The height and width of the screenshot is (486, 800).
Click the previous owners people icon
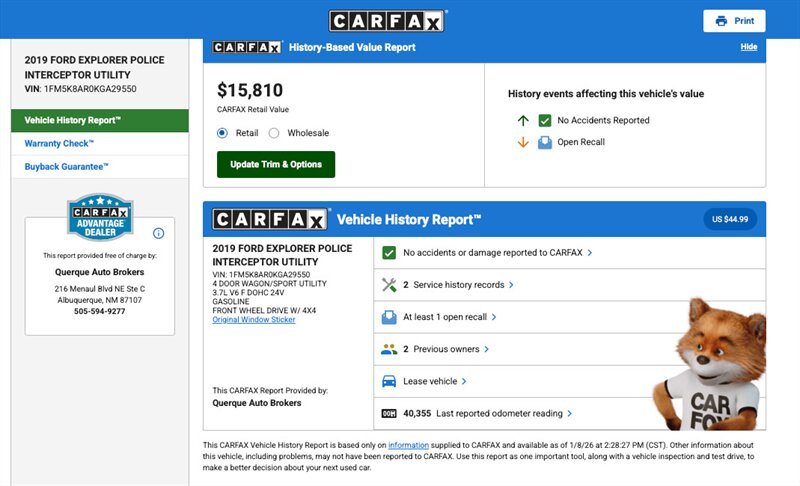pos(389,349)
